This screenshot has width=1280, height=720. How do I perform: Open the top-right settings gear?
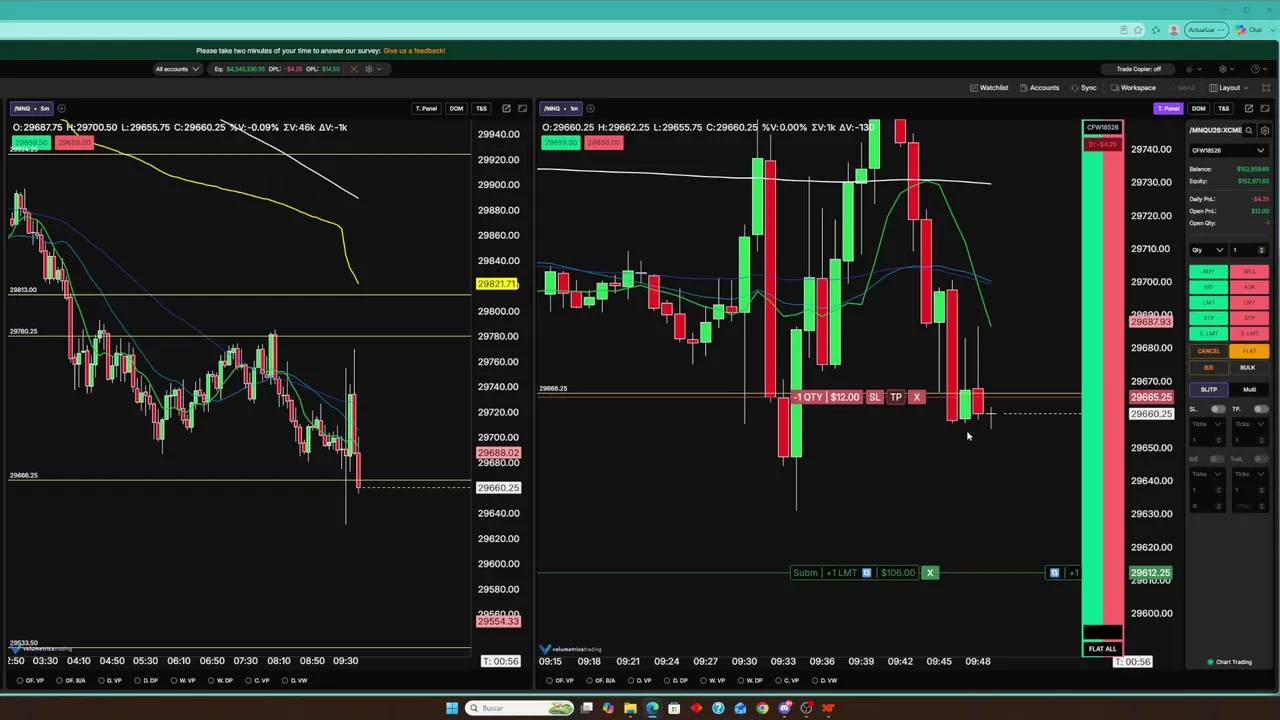[x=1222, y=69]
